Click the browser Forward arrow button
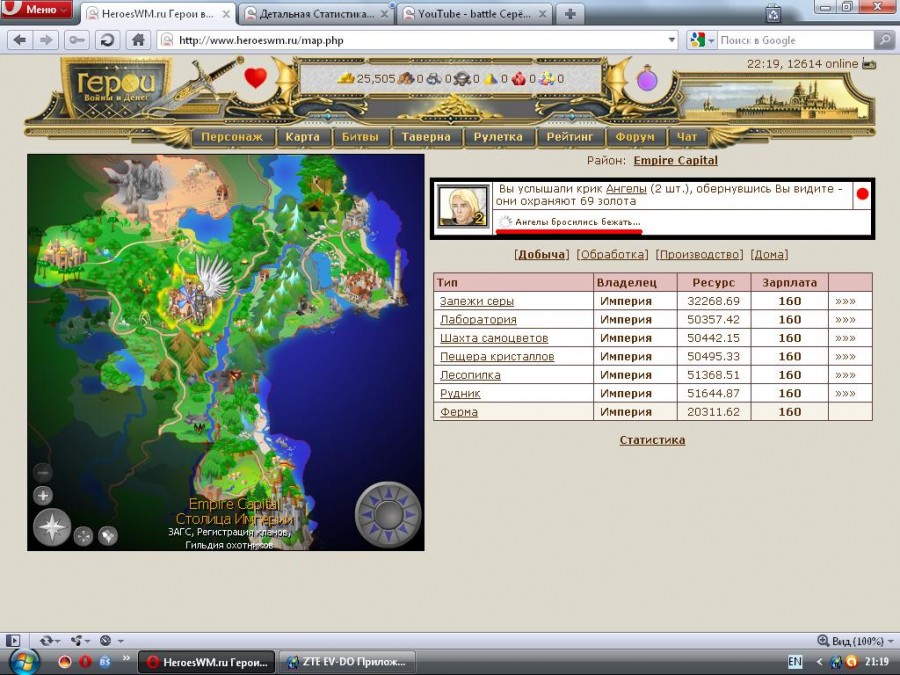 45,40
